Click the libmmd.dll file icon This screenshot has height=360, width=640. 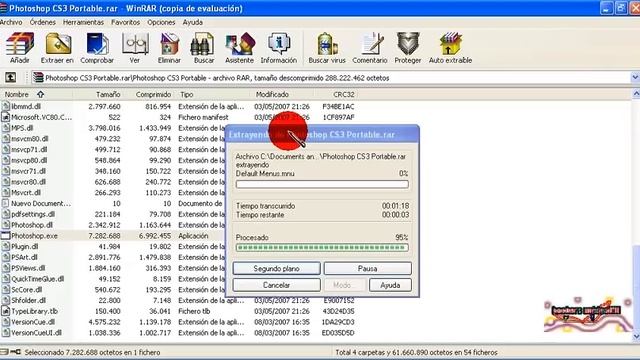tap(5, 107)
